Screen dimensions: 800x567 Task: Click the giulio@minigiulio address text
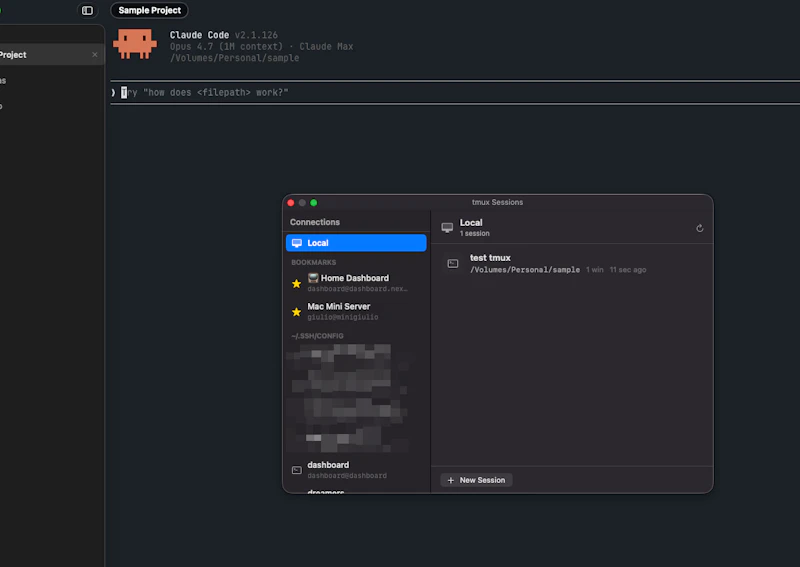(x=343, y=317)
